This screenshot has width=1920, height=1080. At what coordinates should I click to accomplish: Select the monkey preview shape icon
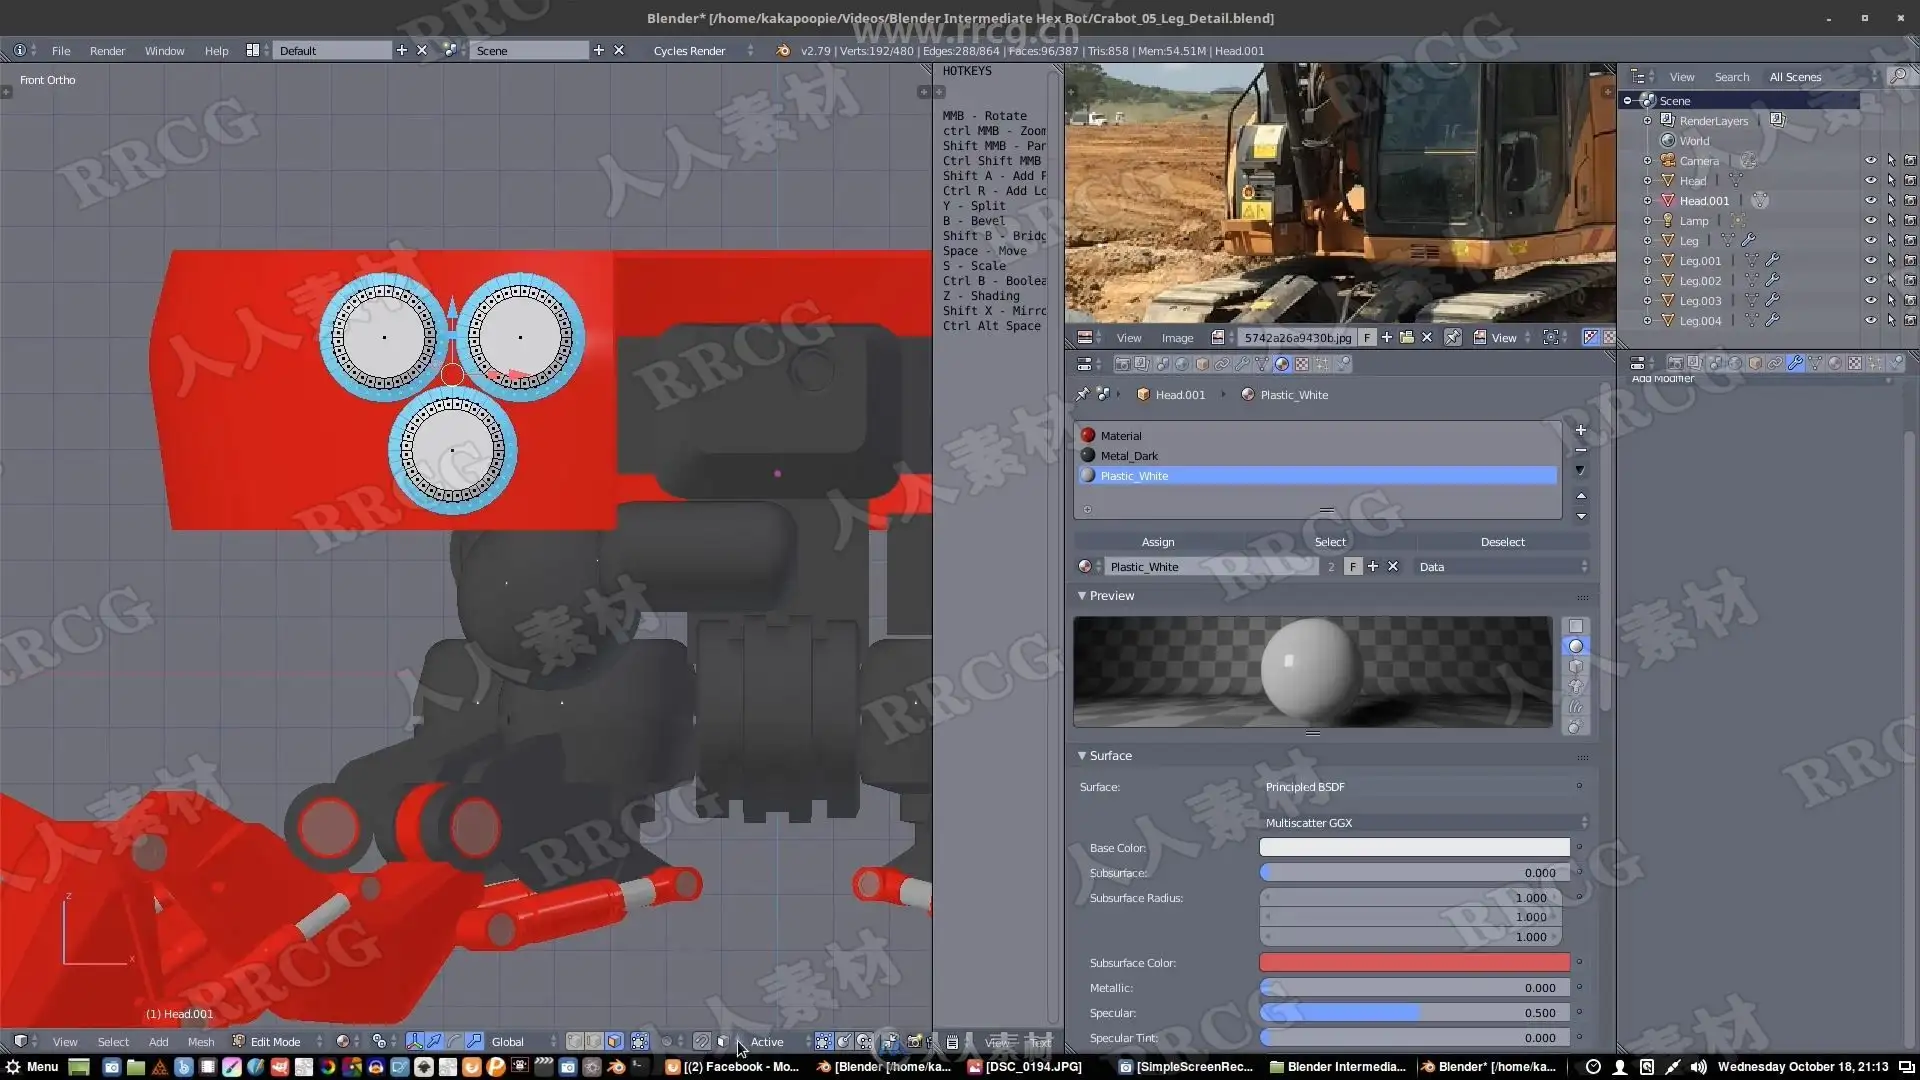pos(1575,687)
